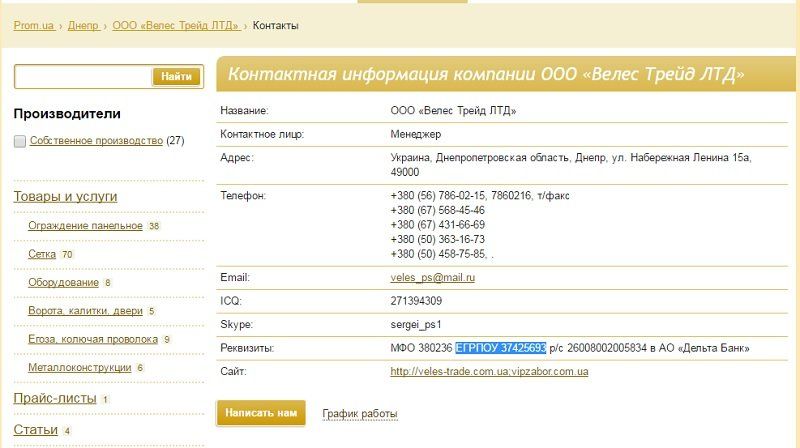Screen dimensions: 800x448
Task: Click the ICQ number 271394309
Action: [416, 301]
